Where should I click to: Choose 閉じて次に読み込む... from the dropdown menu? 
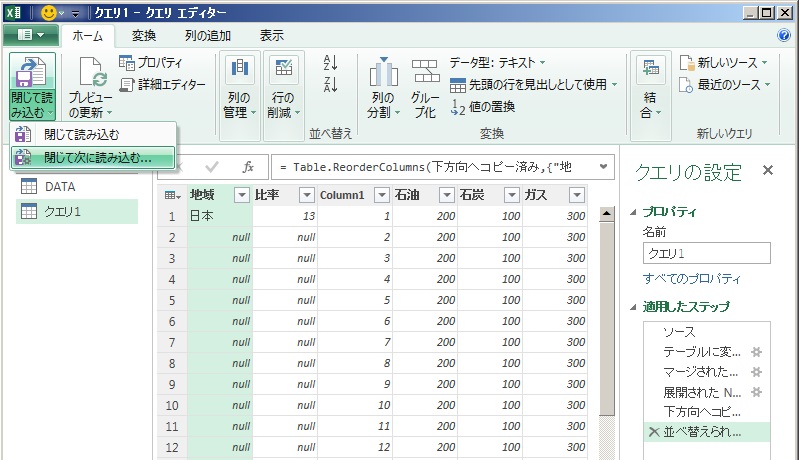[x=93, y=157]
